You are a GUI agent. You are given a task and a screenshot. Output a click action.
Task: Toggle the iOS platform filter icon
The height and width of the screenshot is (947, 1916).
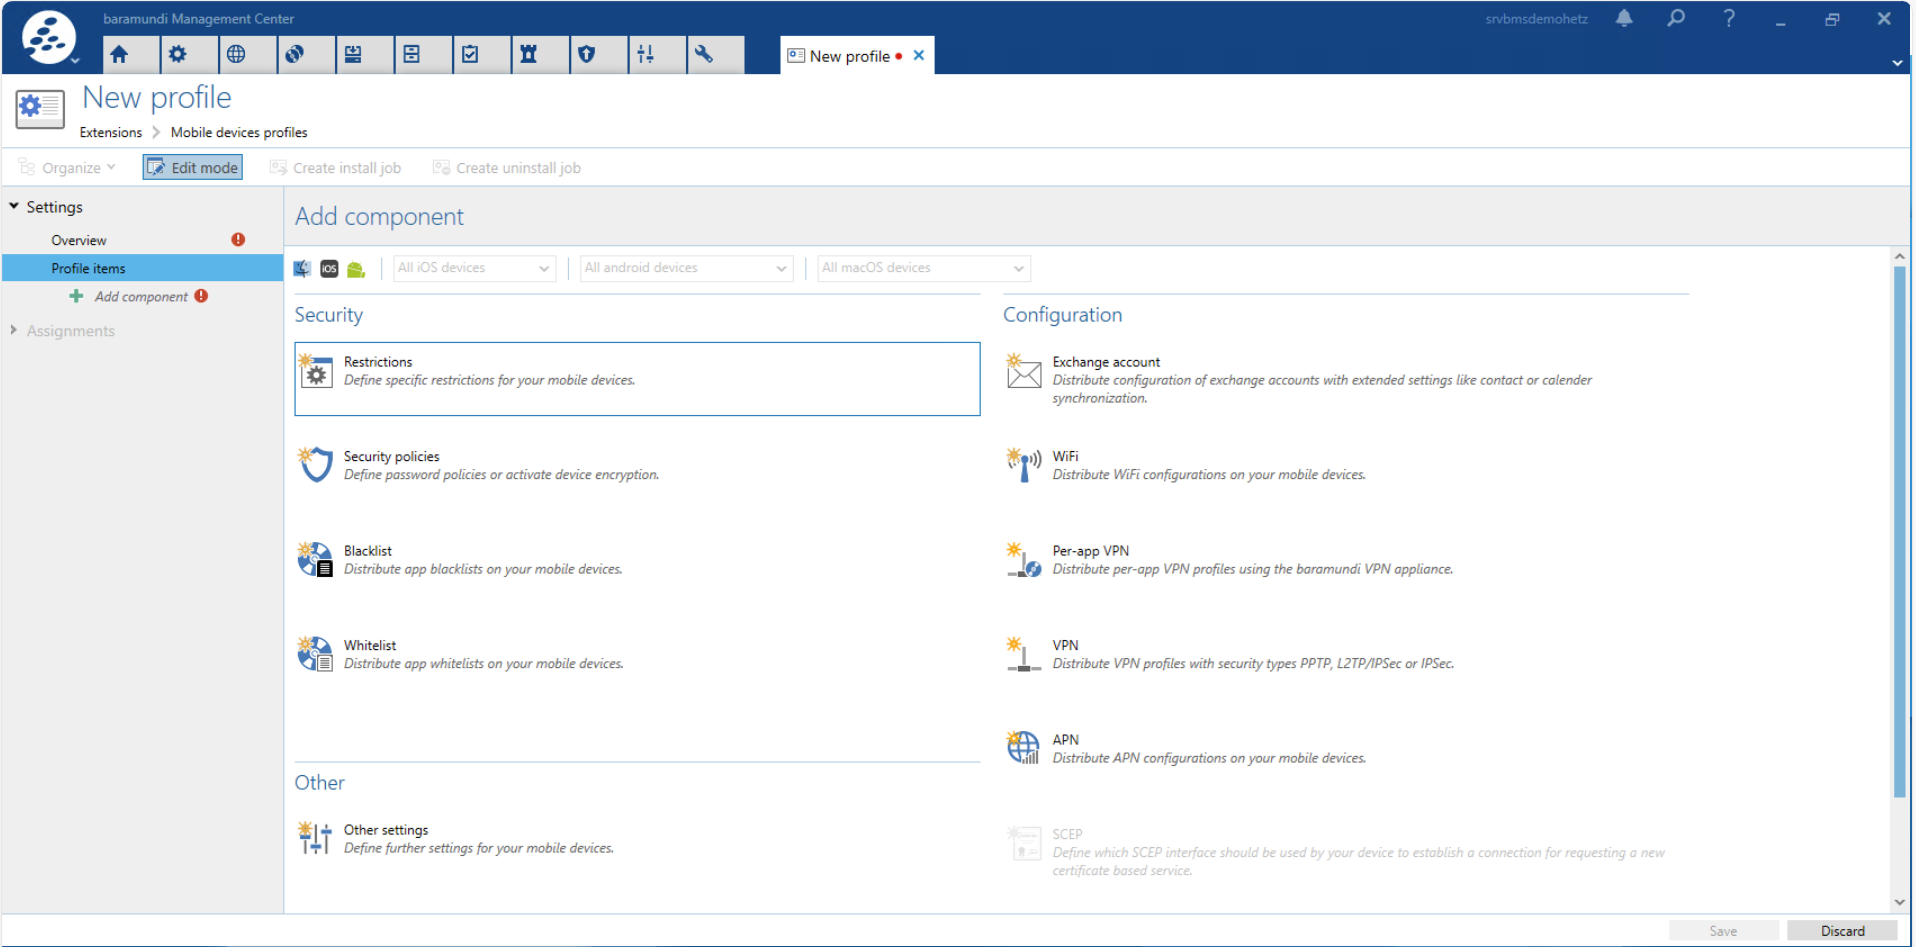pyautogui.click(x=329, y=268)
